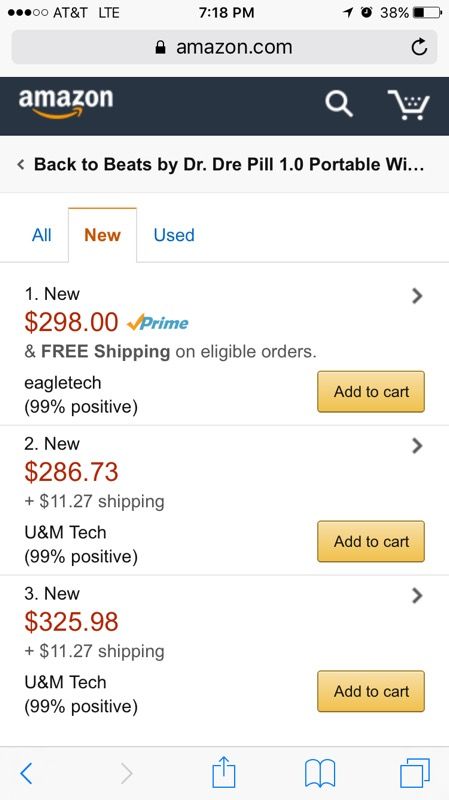Expand offer 2 chevron for $286.73
449x800 pixels.
tap(417, 446)
